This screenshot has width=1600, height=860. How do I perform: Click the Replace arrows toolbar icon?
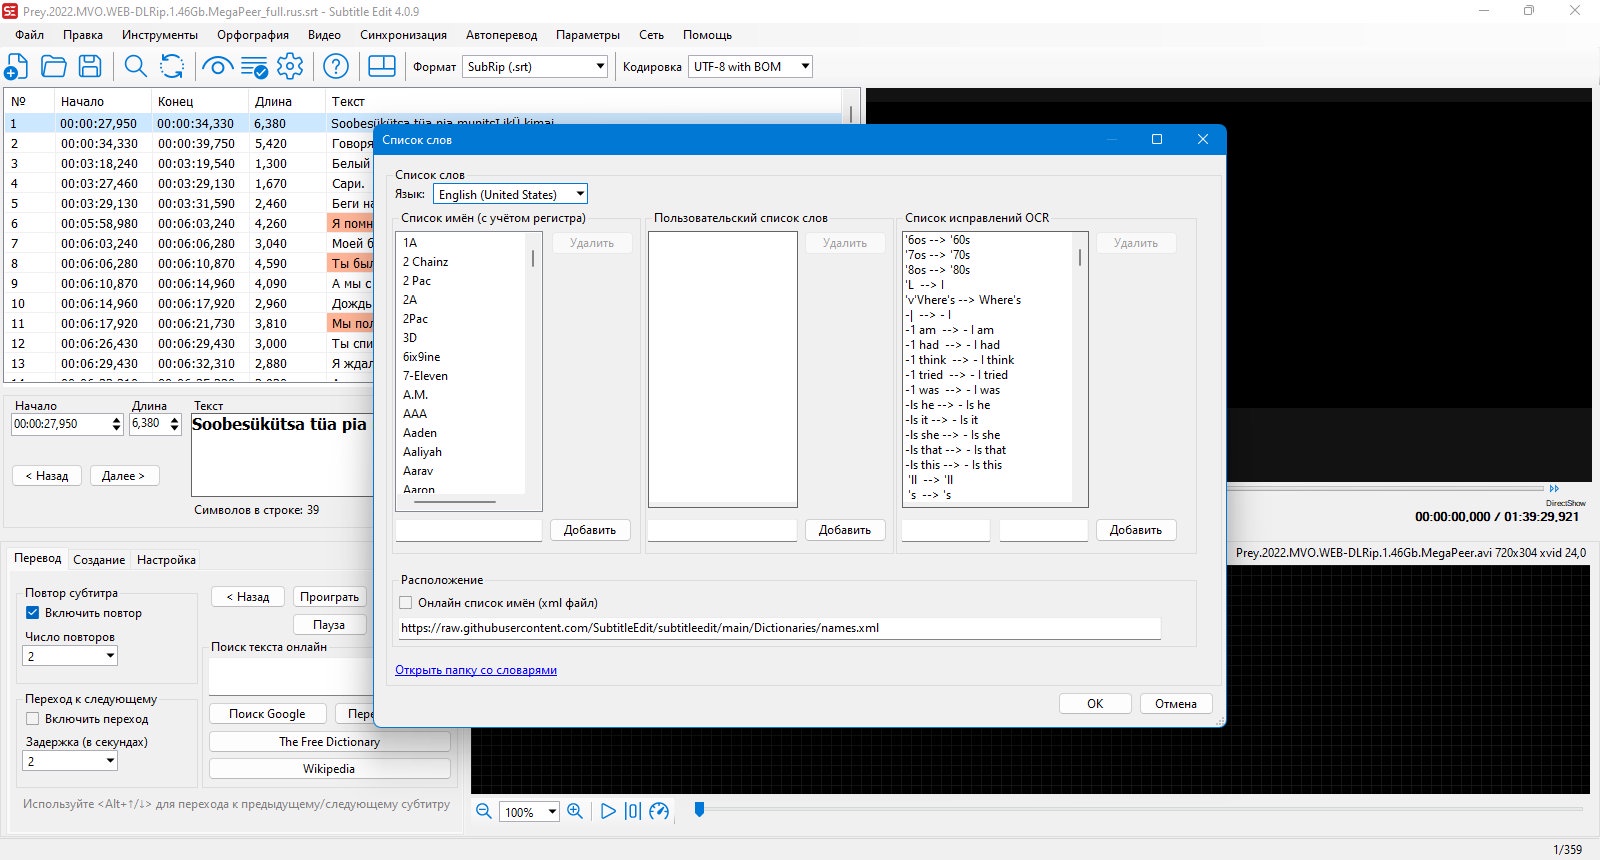click(x=172, y=67)
